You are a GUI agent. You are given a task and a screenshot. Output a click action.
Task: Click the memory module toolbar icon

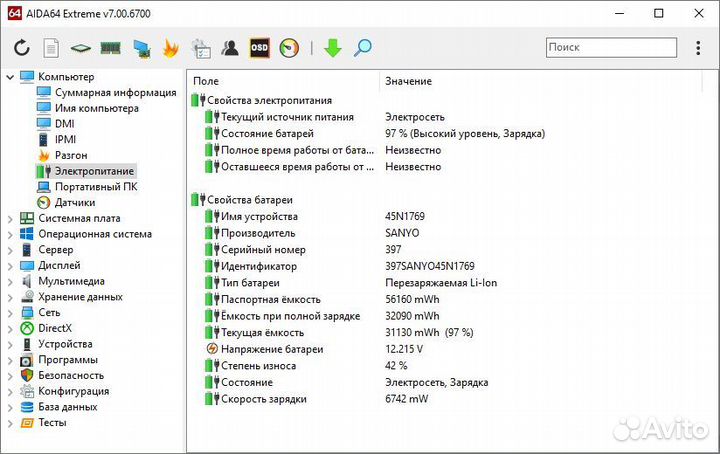coord(110,48)
